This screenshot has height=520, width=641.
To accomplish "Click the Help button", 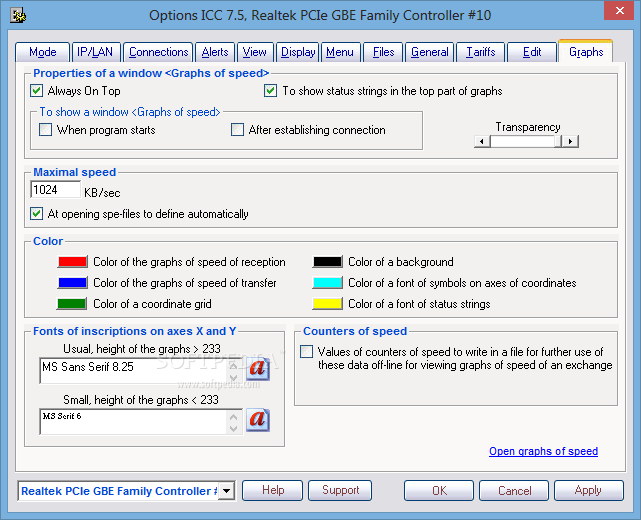I will tap(273, 490).
